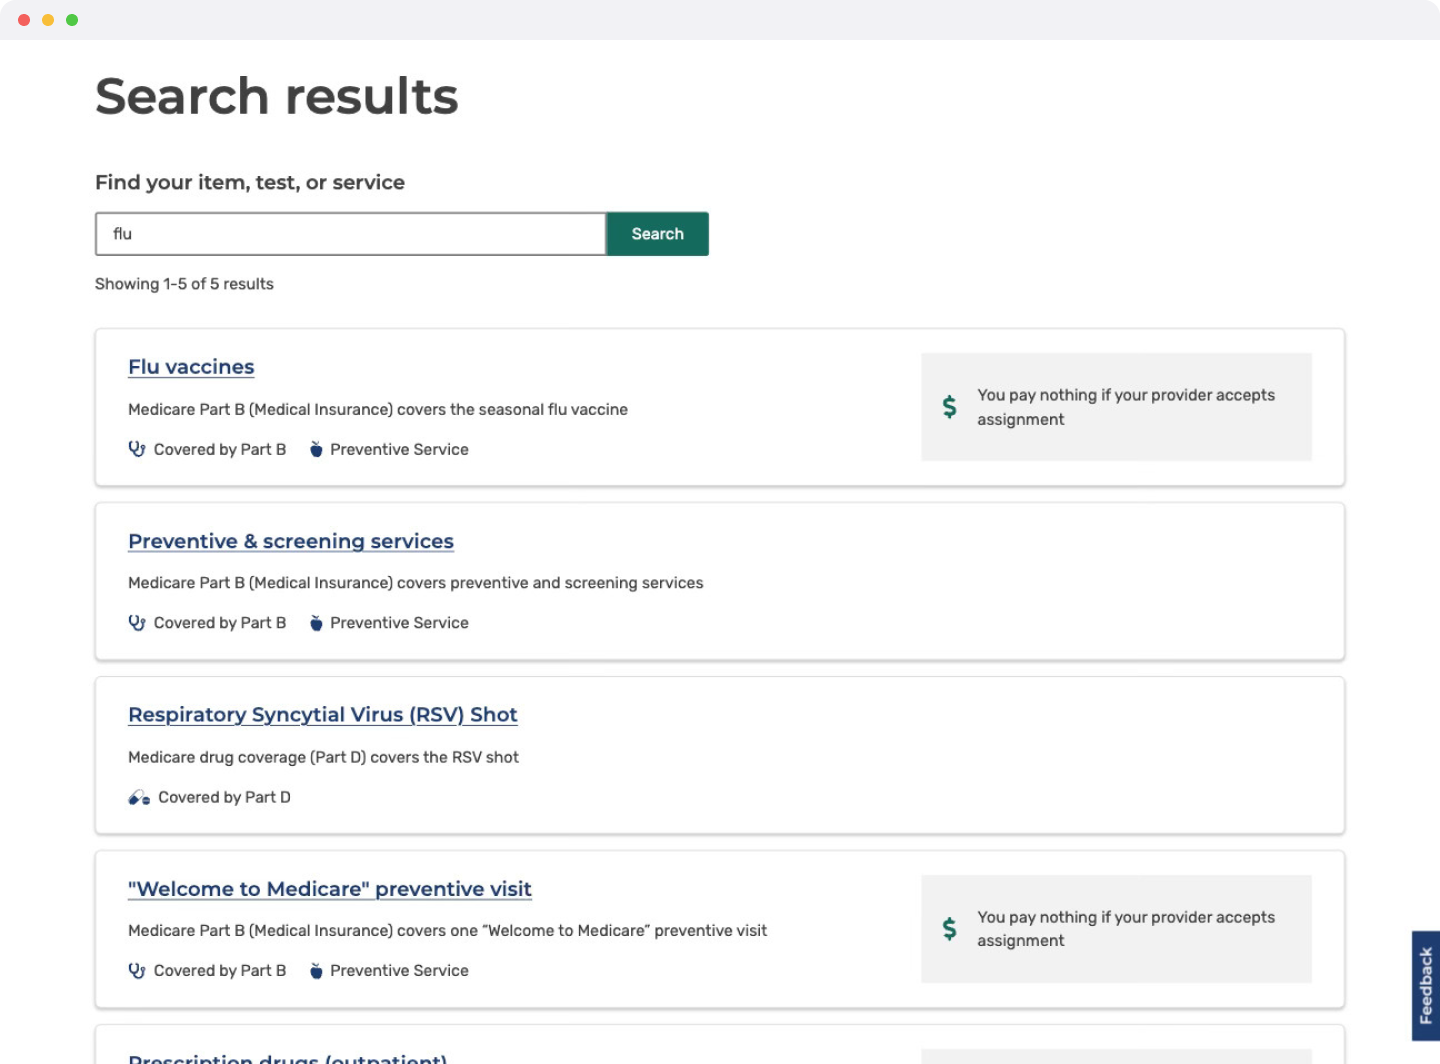The image size is (1440, 1064).
Task: Click apple icon in Flu vaccines card
Action: point(316,449)
